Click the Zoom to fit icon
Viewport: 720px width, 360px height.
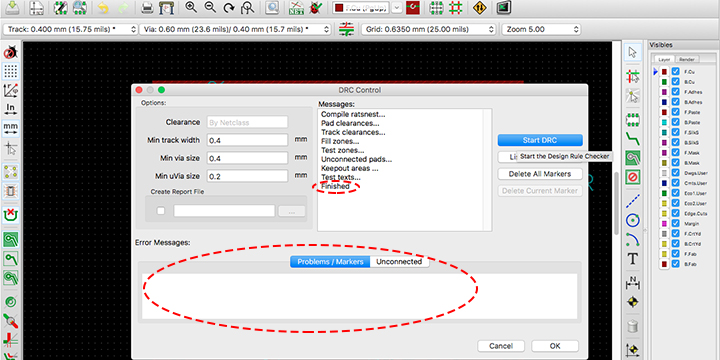pos(248,7)
